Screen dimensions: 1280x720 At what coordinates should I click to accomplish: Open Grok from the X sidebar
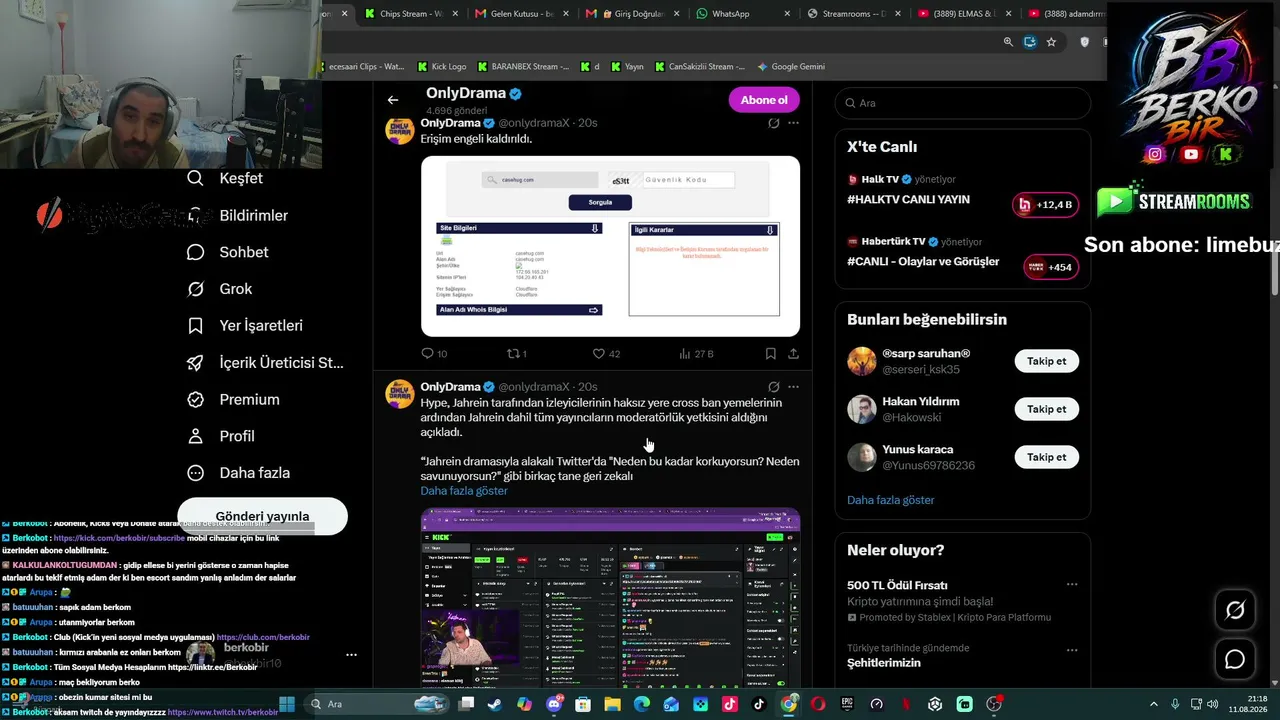(x=220, y=289)
